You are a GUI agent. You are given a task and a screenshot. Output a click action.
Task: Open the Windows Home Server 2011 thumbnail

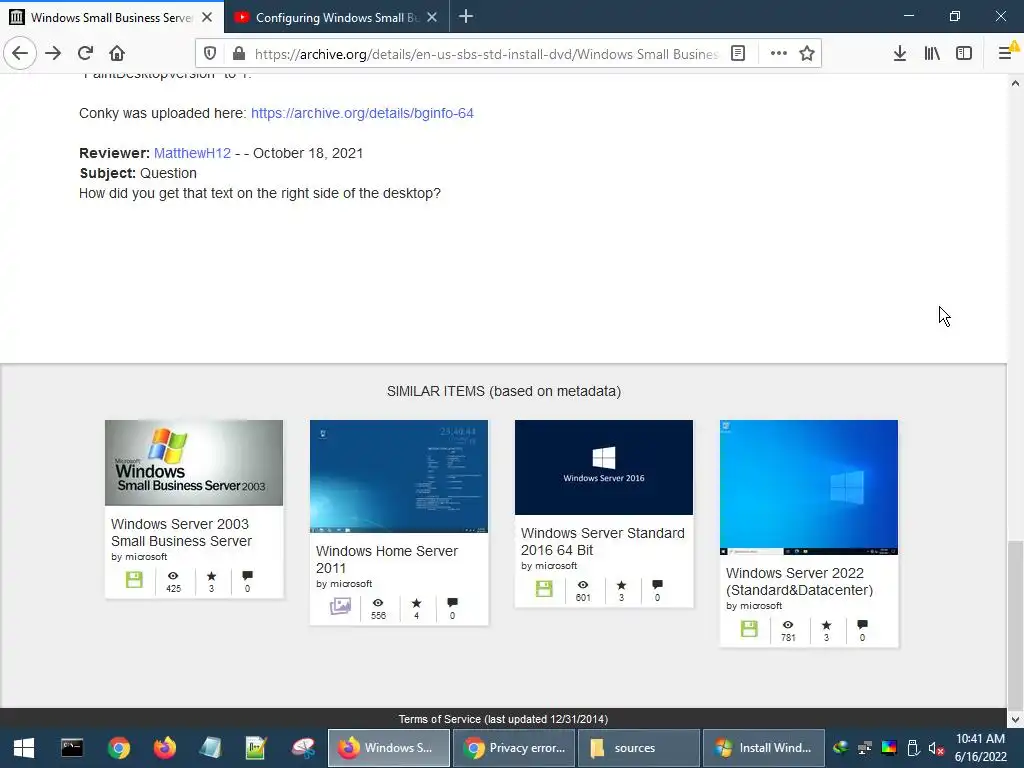[399, 476]
